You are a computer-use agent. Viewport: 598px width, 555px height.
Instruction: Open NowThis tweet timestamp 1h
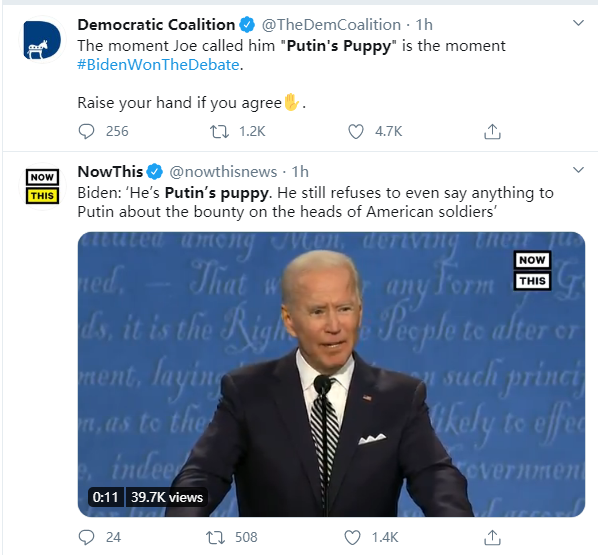300,172
